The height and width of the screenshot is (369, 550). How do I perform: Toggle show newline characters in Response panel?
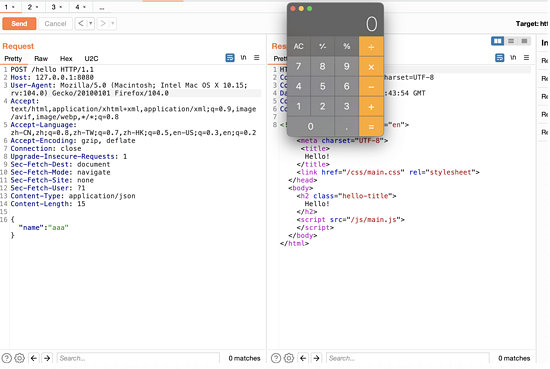[513, 58]
